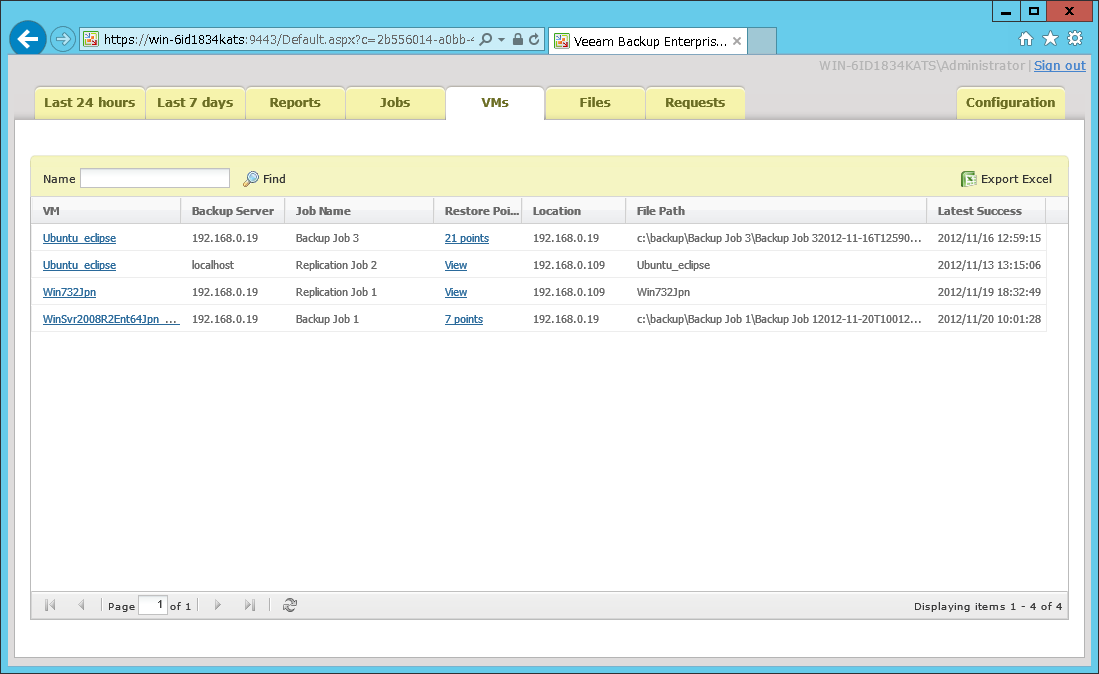The height and width of the screenshot is (674, 1099).
Task: Open the Requests tab
Action: tap(695, 102)
